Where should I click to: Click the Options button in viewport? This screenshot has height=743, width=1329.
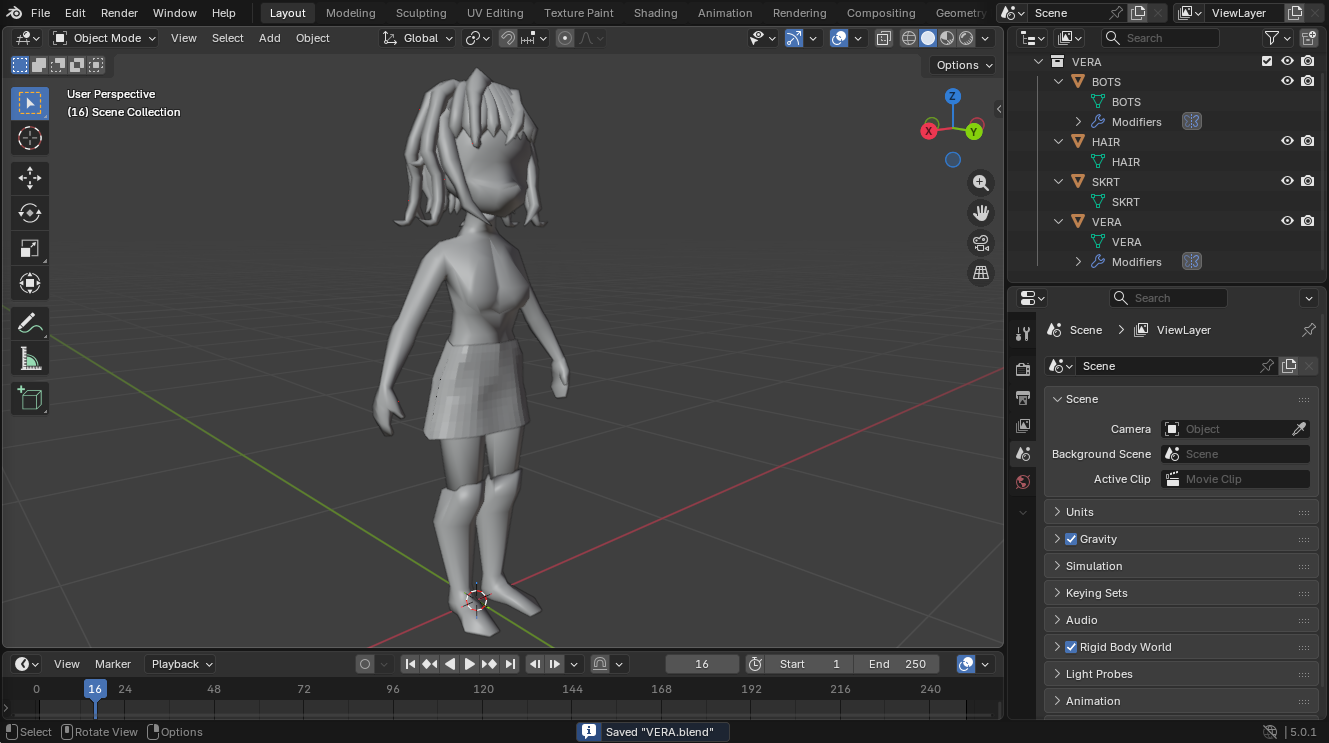click(x=963, y=65)
